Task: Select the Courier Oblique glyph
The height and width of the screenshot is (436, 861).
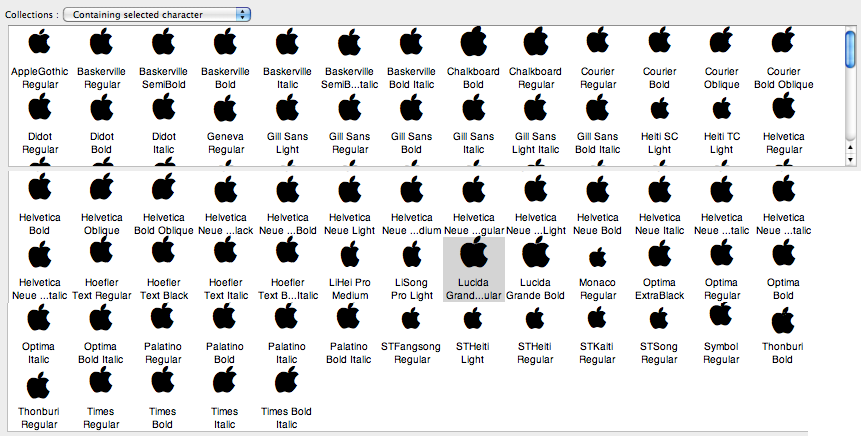Action: click(722, 41)
